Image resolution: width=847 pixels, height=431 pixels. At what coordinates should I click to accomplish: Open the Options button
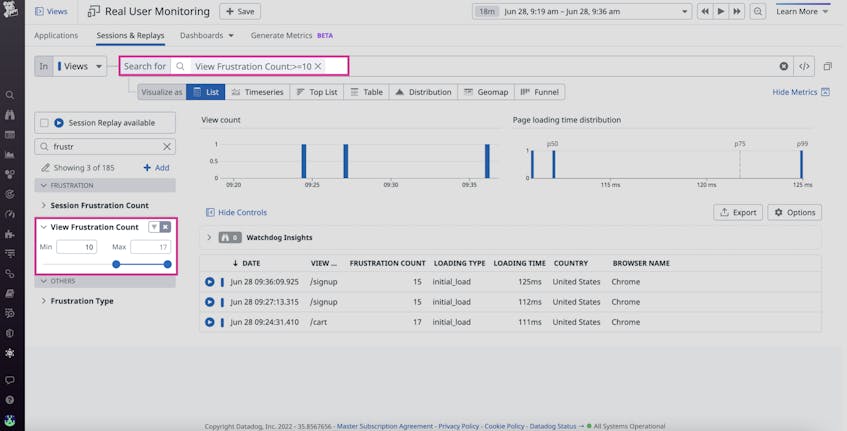[x=795, y=212]
